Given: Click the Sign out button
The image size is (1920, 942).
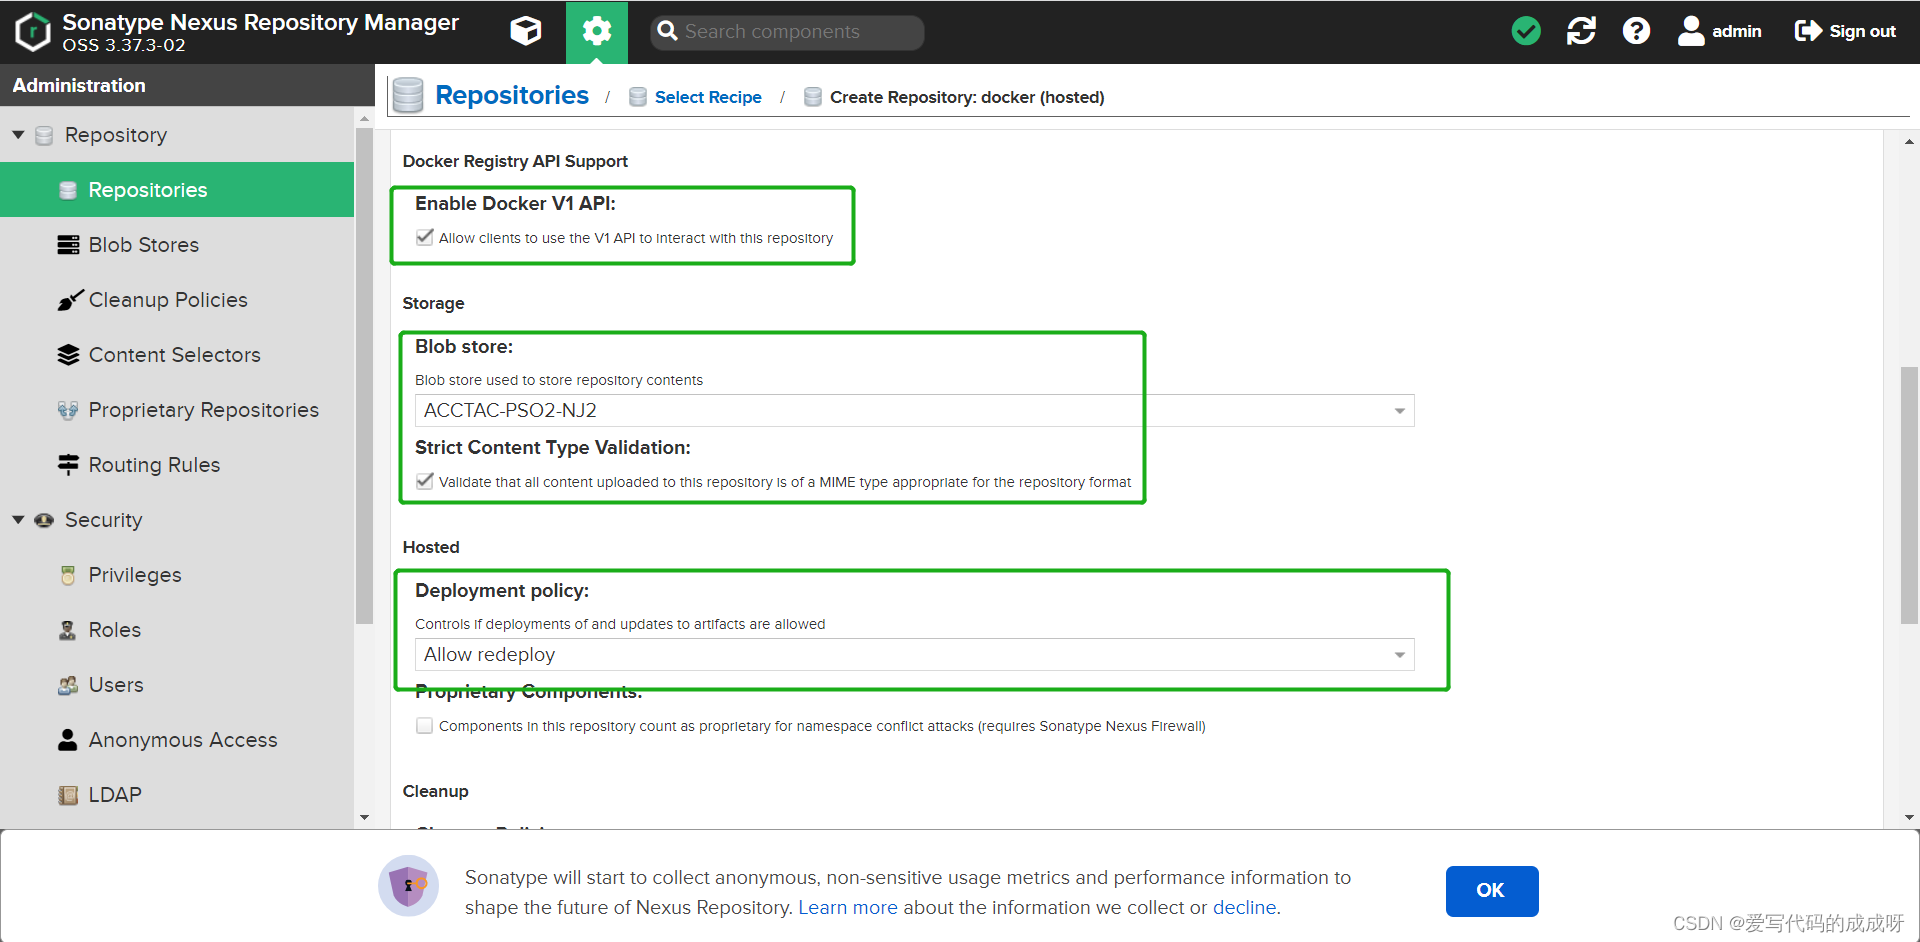Looking at the screenshot, I should click(x=1845, y=31).
